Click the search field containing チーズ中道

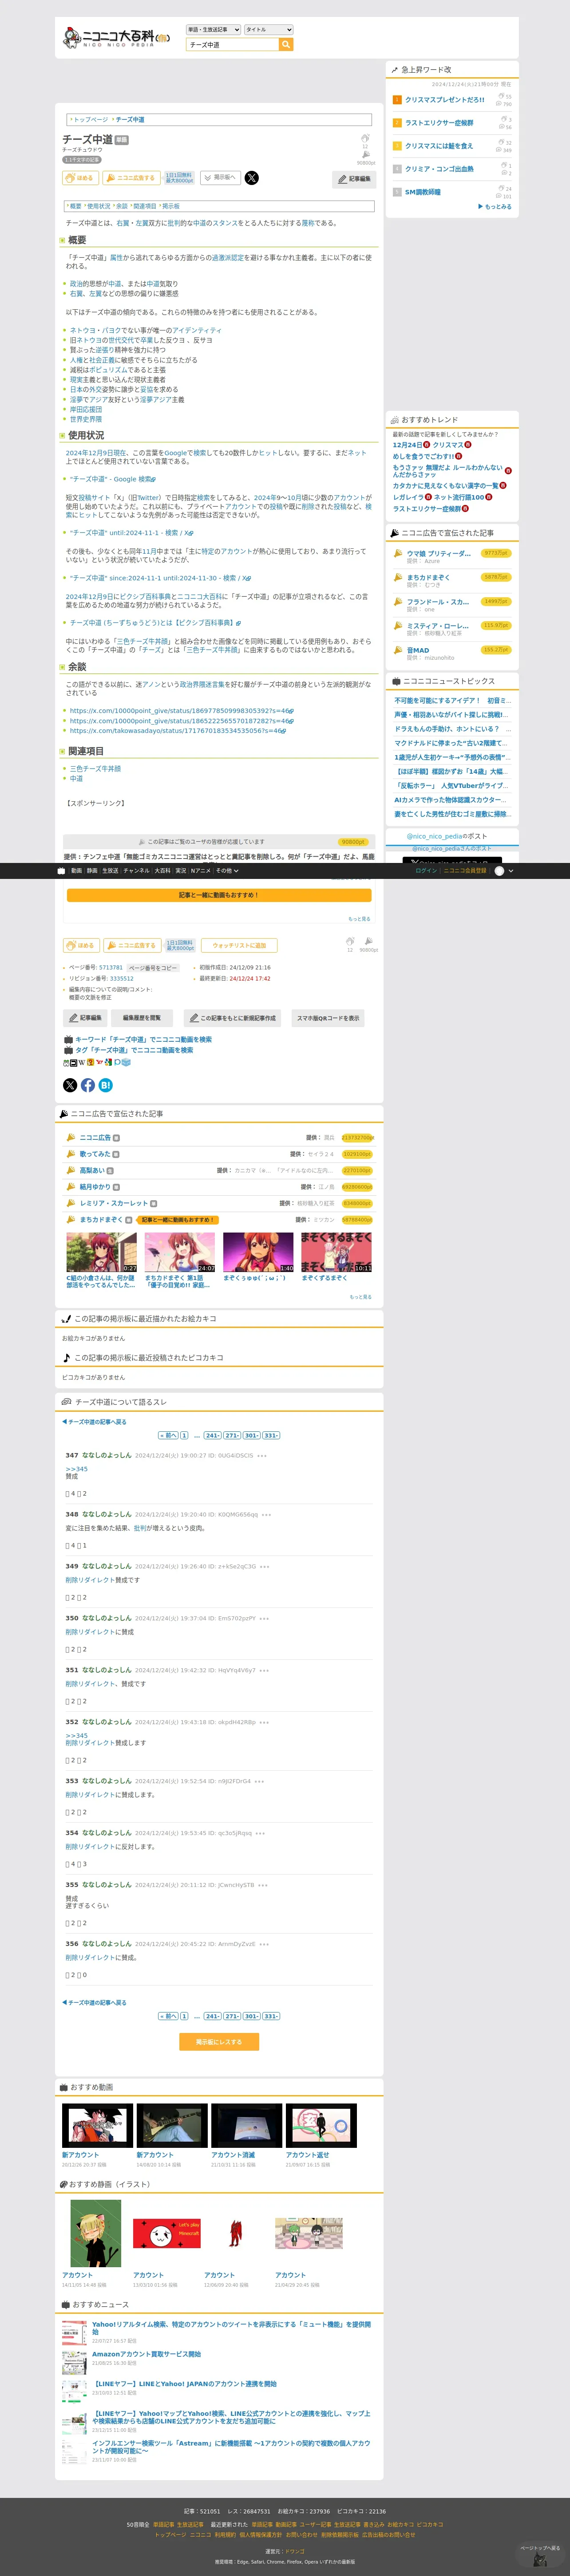[x=232, y=45]
